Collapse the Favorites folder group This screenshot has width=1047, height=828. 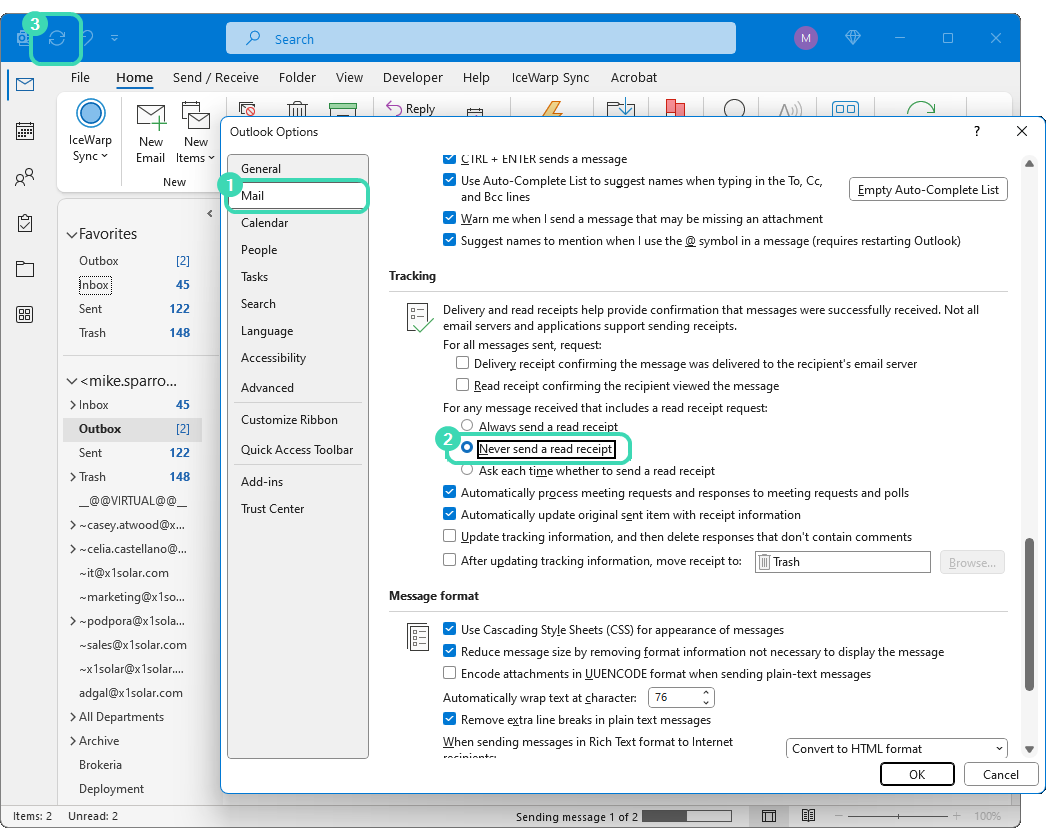coord(71,235)
